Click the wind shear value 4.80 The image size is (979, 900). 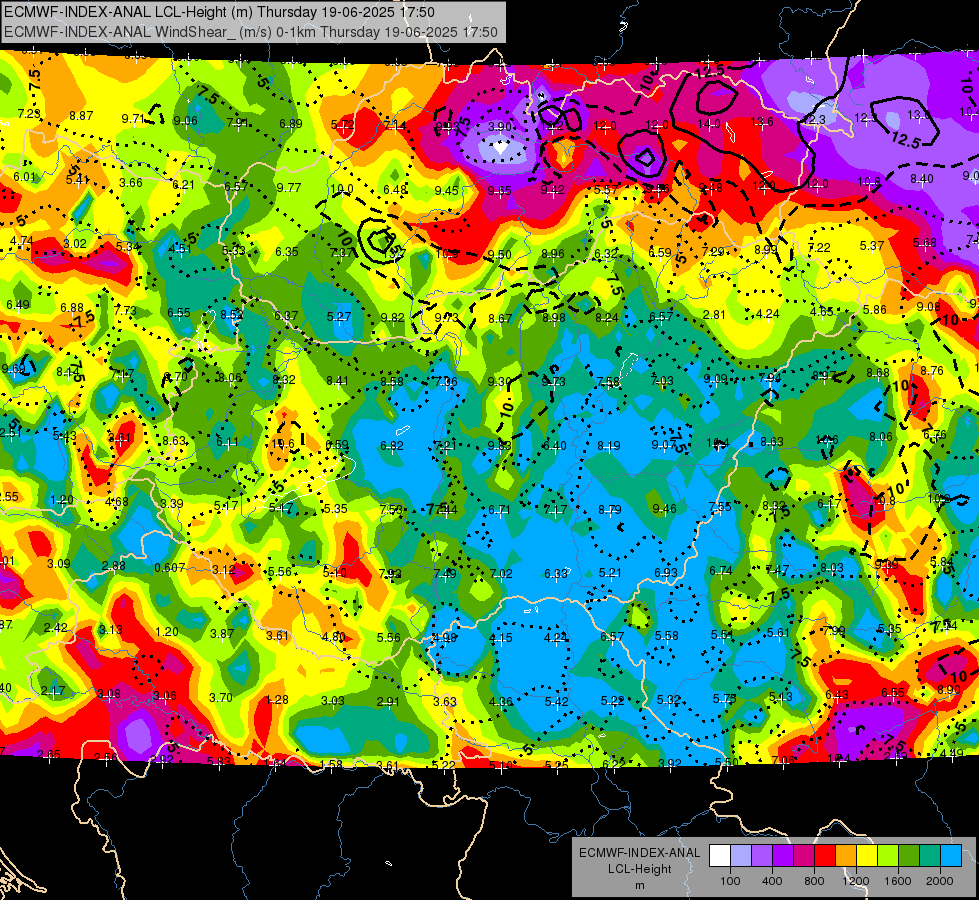tap(333, 636)
